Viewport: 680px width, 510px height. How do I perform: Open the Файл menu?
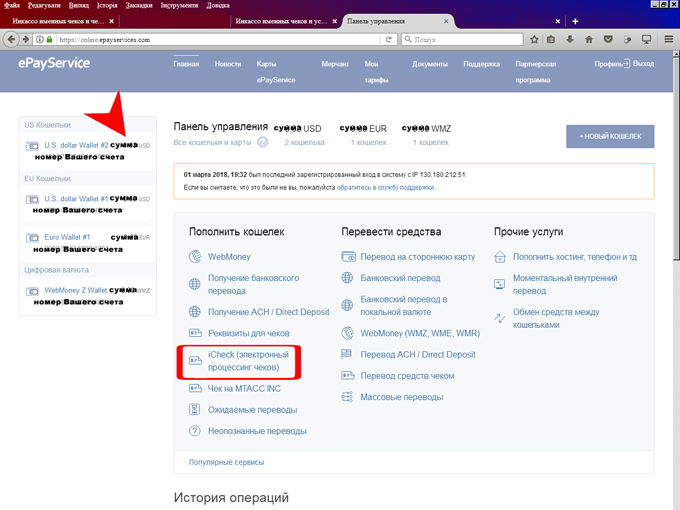pyautogui.click(x=12, y=5)
